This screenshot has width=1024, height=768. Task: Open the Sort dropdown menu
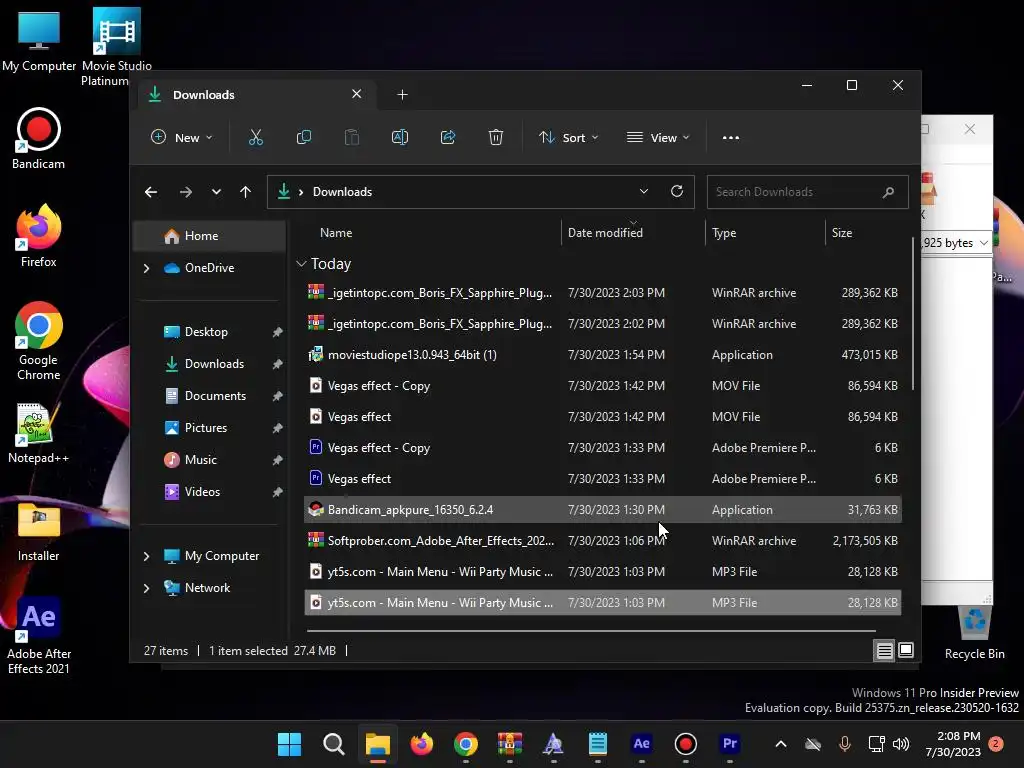[x=568, y=137]
